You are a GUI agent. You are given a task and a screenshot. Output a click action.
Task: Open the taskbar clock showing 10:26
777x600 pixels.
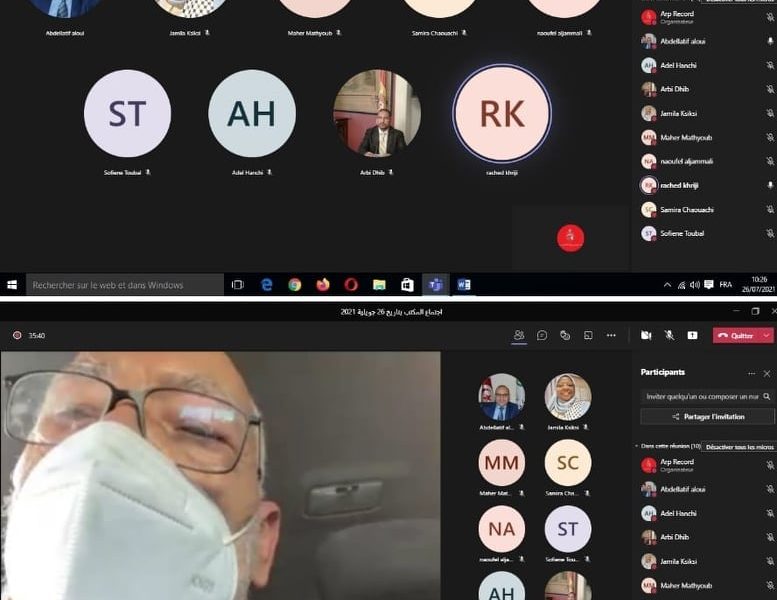pyautogui.click(x=758, y=284)
